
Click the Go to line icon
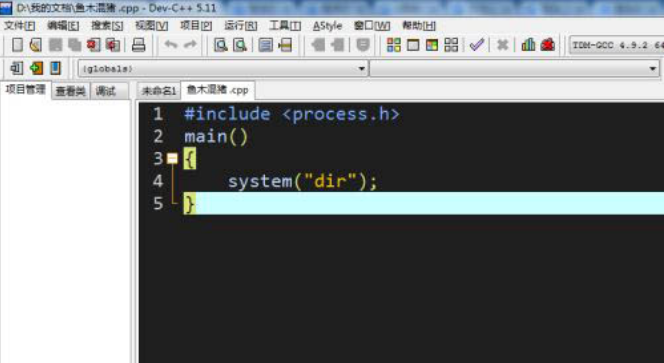coord(285,45)
